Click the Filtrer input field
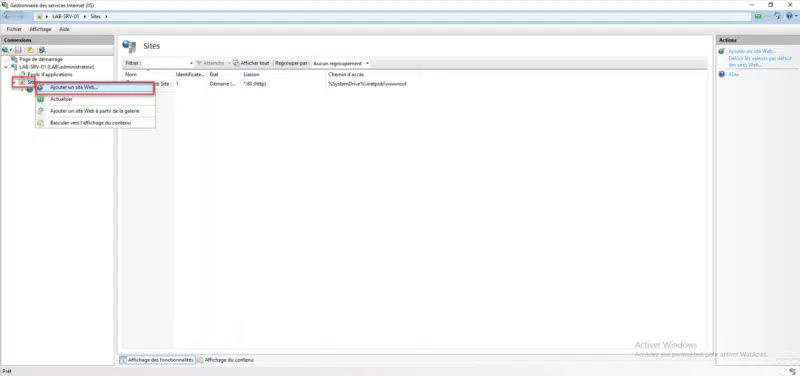This screenshot has height=376, width=800. pyautogui.click(x=166, y=63)
